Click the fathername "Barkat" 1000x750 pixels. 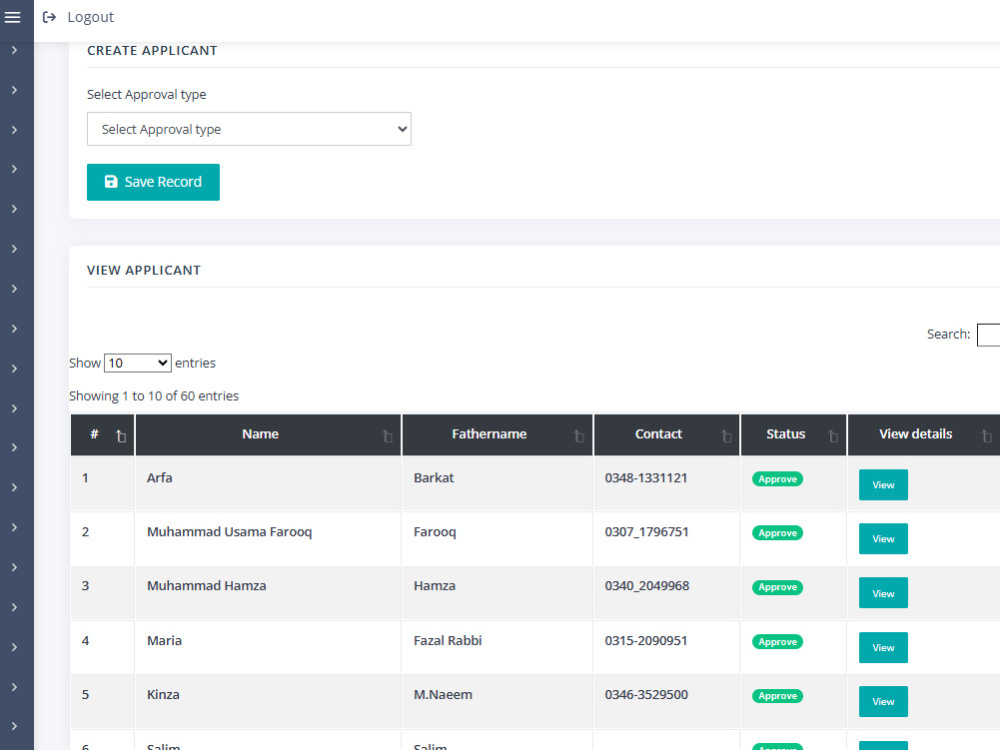(434, 478)
